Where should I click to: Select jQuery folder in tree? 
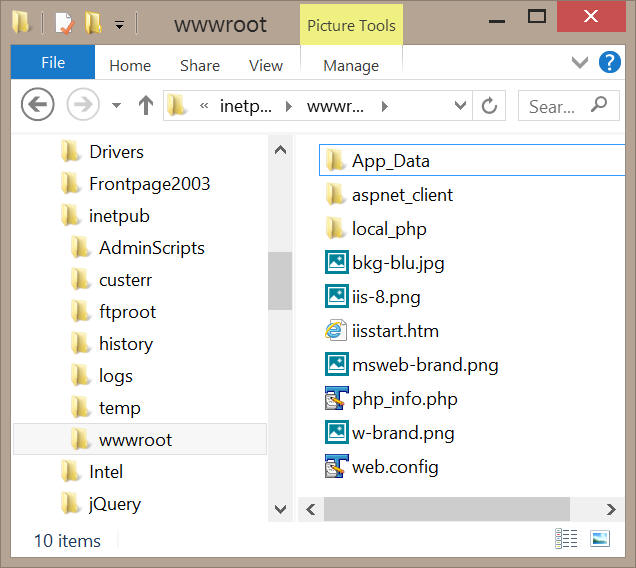point(101,504)
